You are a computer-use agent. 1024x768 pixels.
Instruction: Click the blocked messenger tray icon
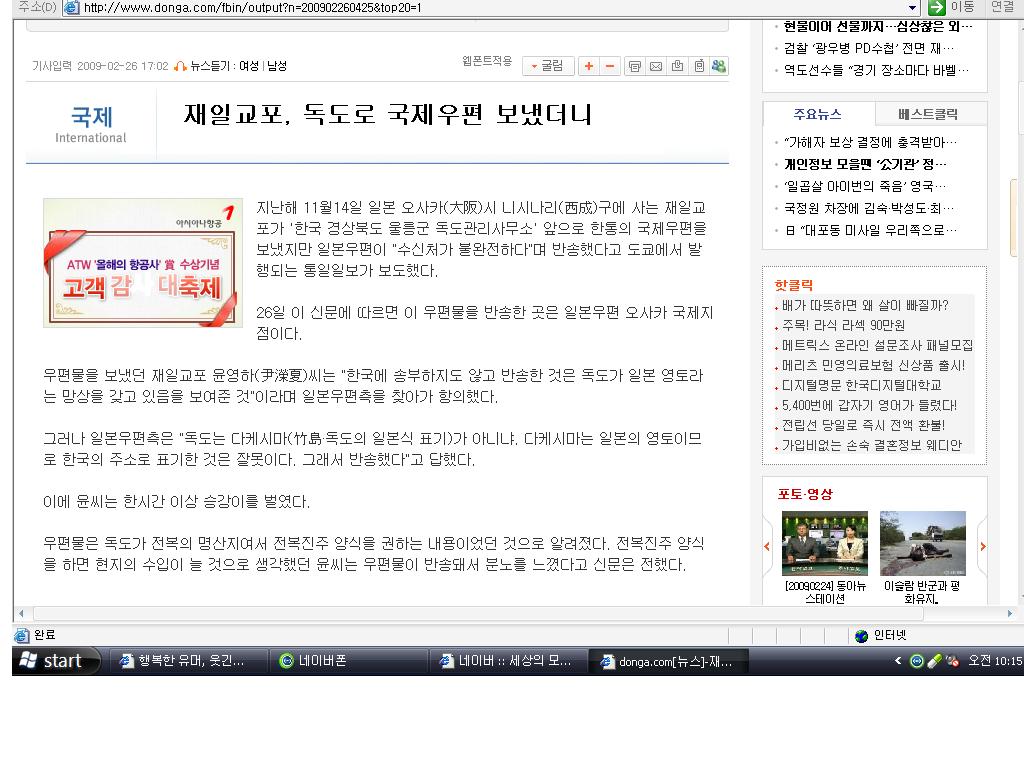point(952,661)
